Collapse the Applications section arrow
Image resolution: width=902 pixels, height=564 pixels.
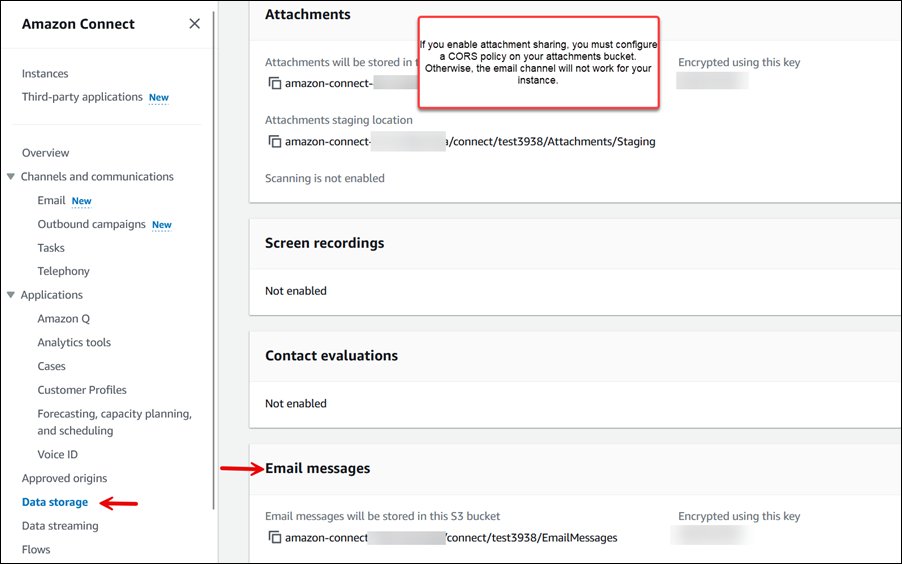(11, 295)
